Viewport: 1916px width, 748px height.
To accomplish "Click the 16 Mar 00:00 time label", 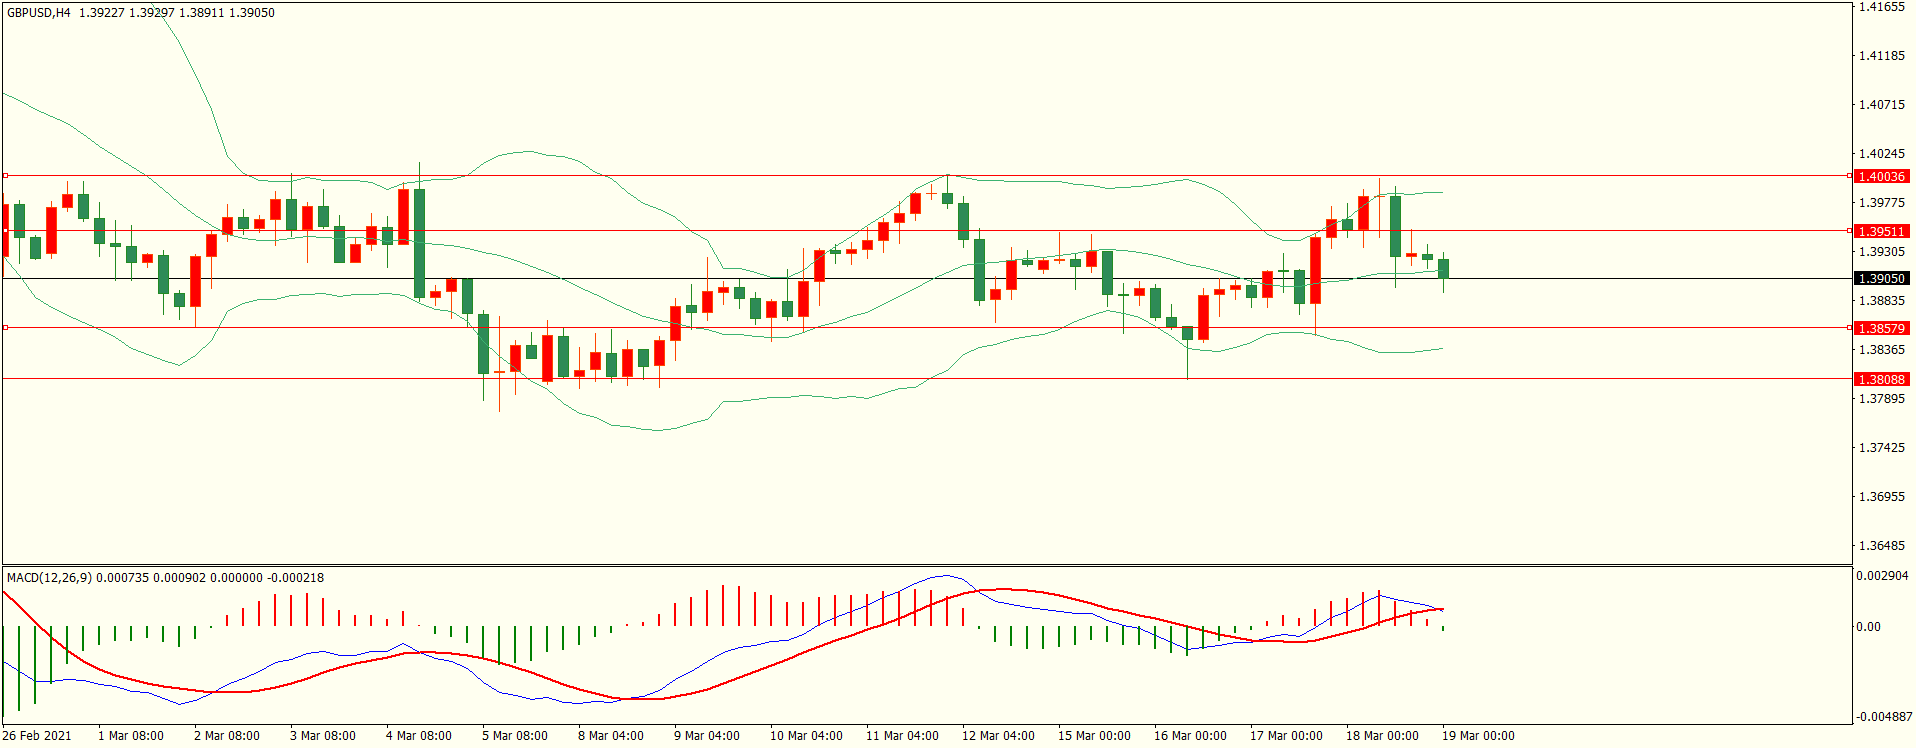I will tap(1190, 736).
